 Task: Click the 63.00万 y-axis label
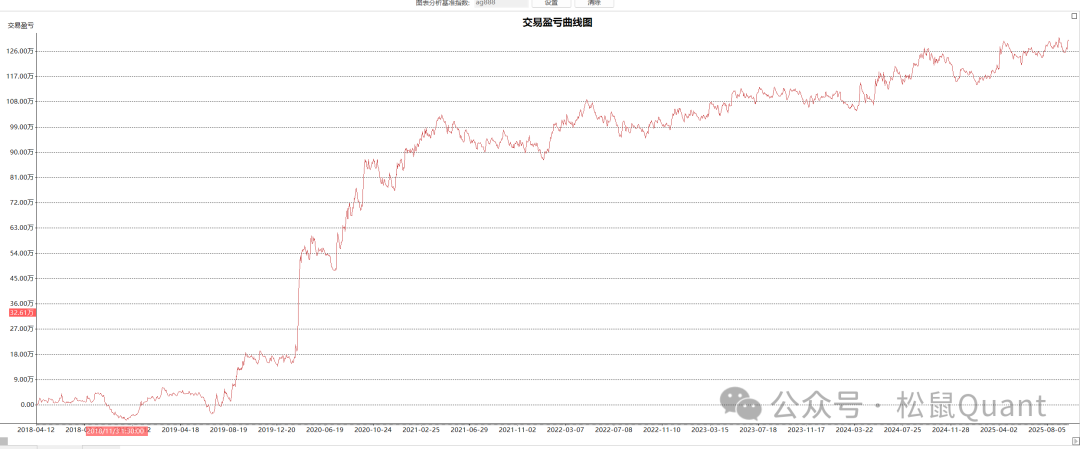22,228
